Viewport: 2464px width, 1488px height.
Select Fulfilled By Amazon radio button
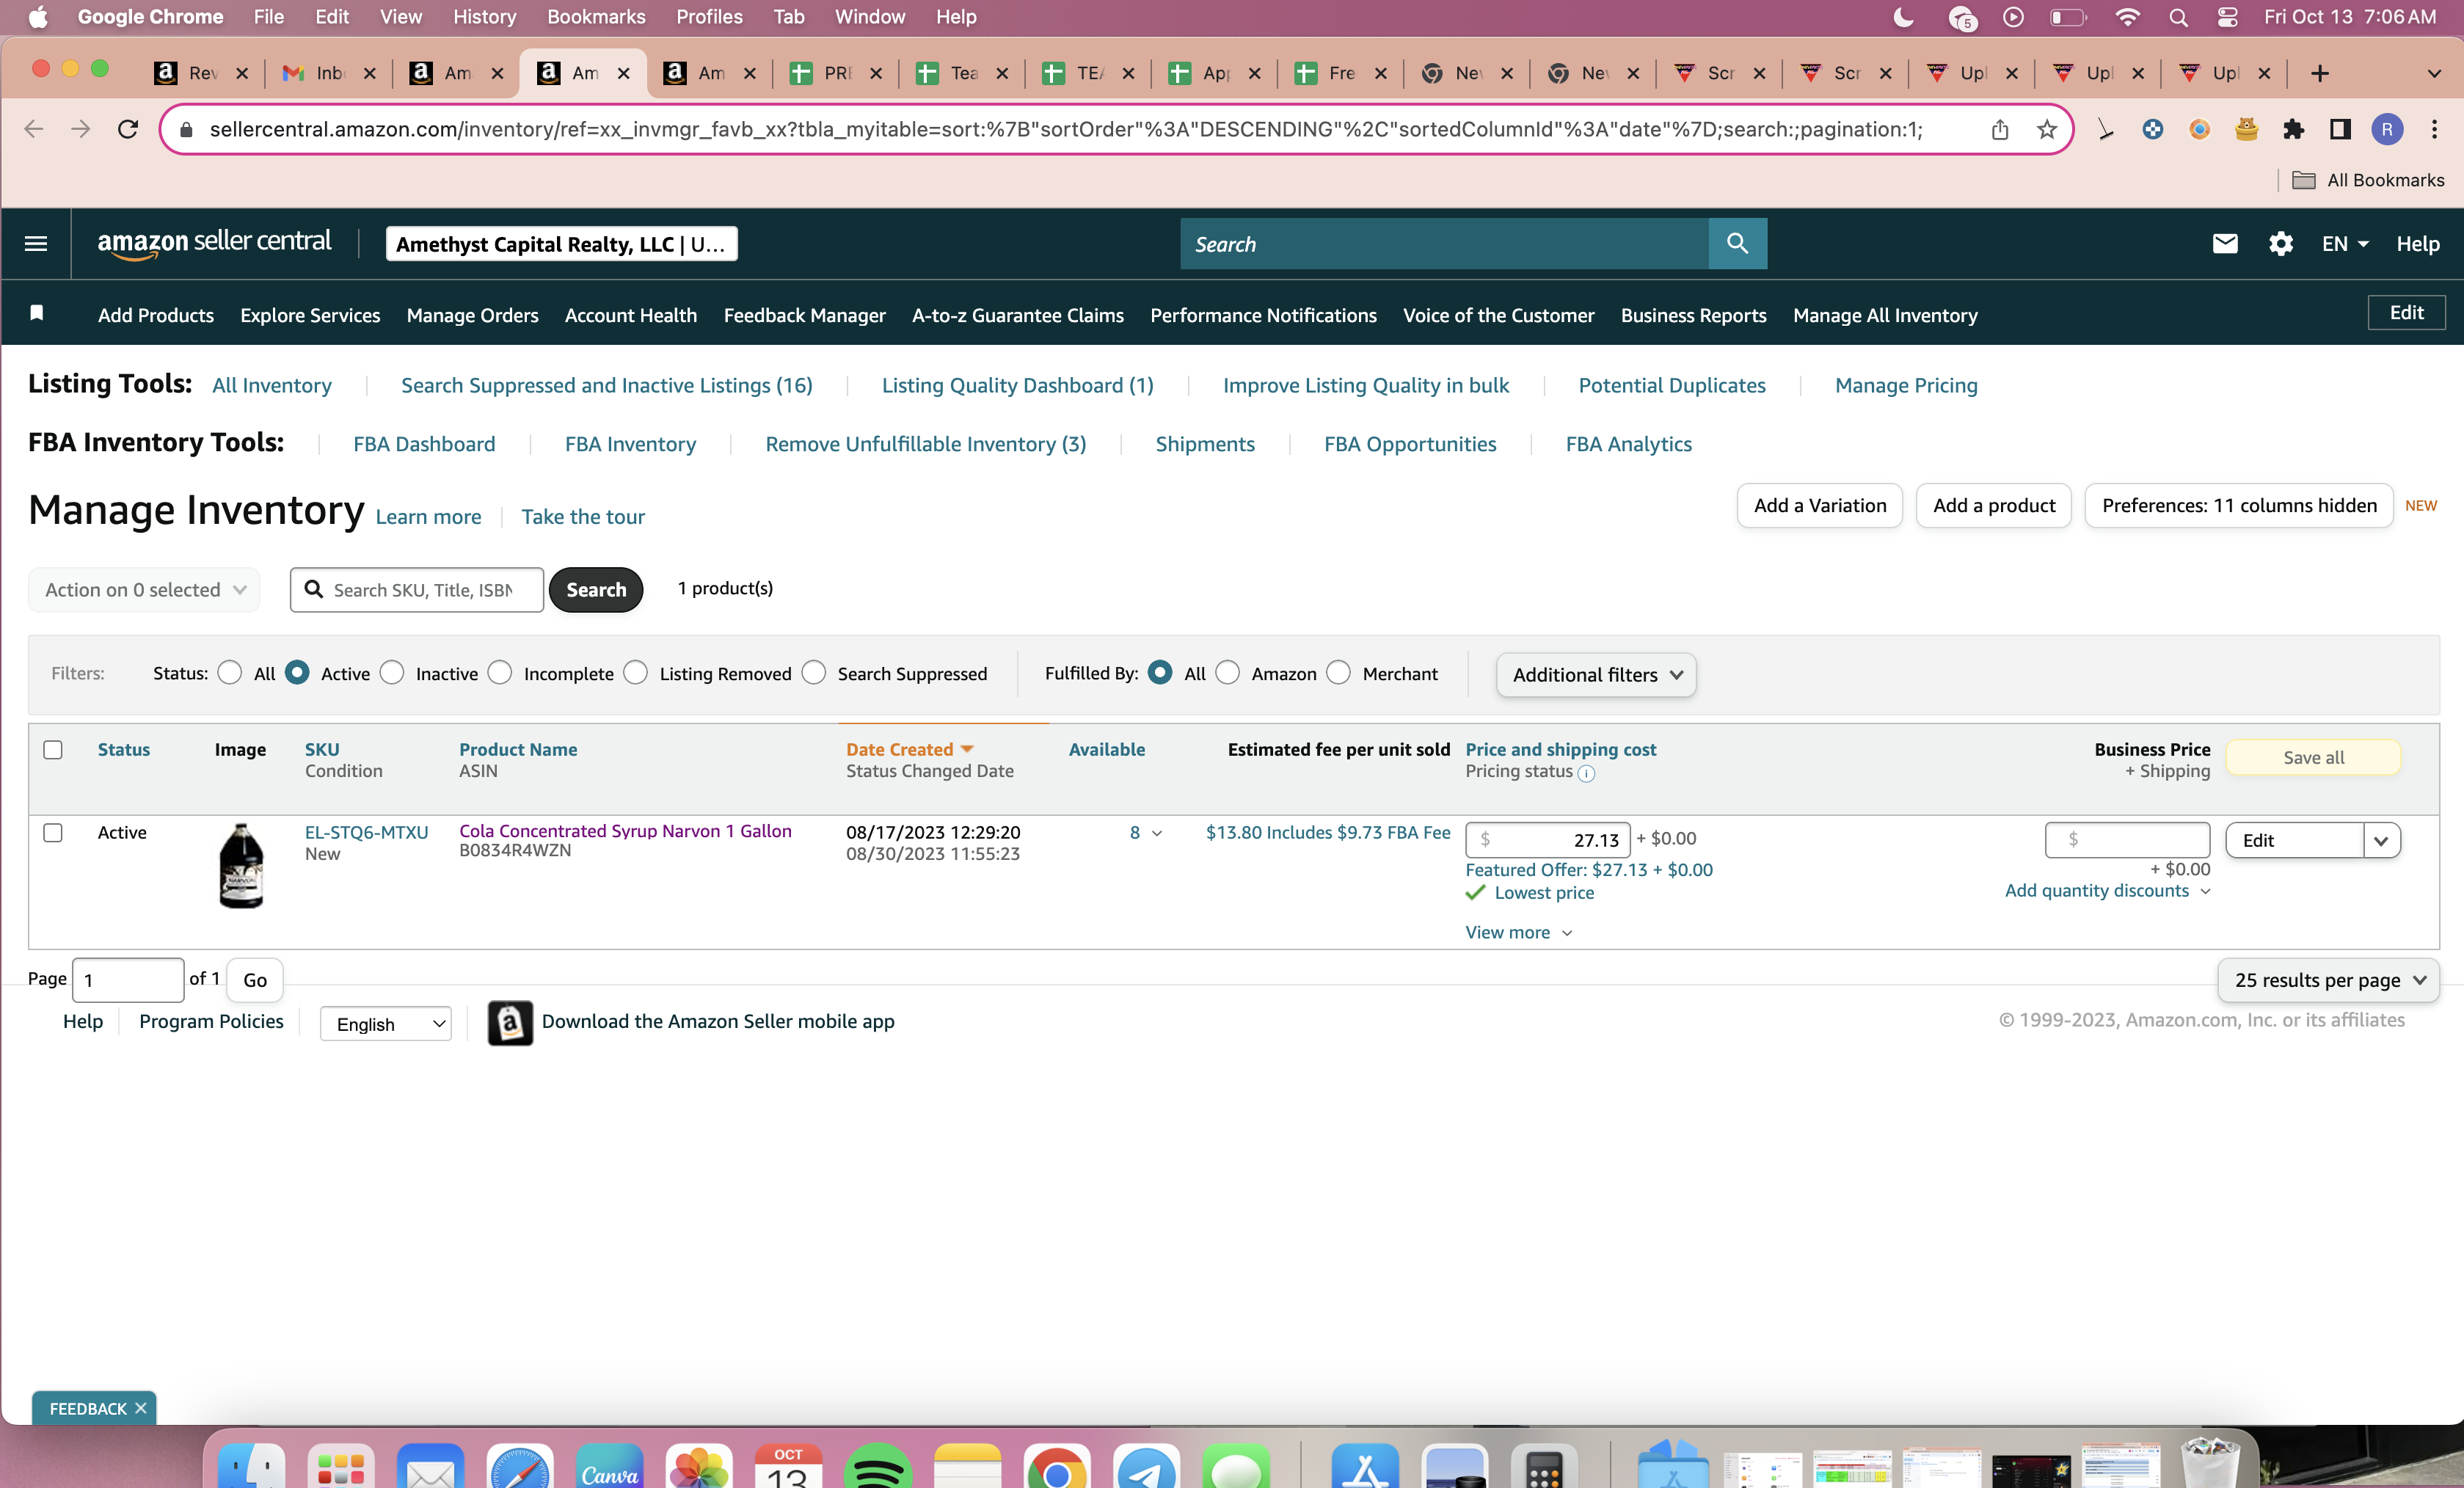point(1228,673)
